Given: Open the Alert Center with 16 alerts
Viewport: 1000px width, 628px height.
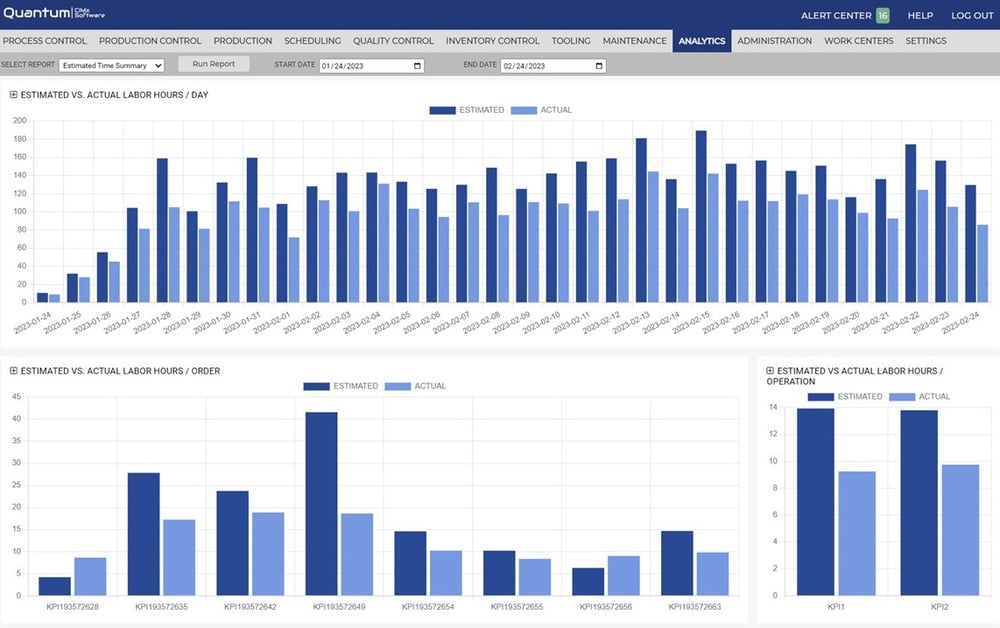Looking at the screenshot, I should tap(846, 15).
